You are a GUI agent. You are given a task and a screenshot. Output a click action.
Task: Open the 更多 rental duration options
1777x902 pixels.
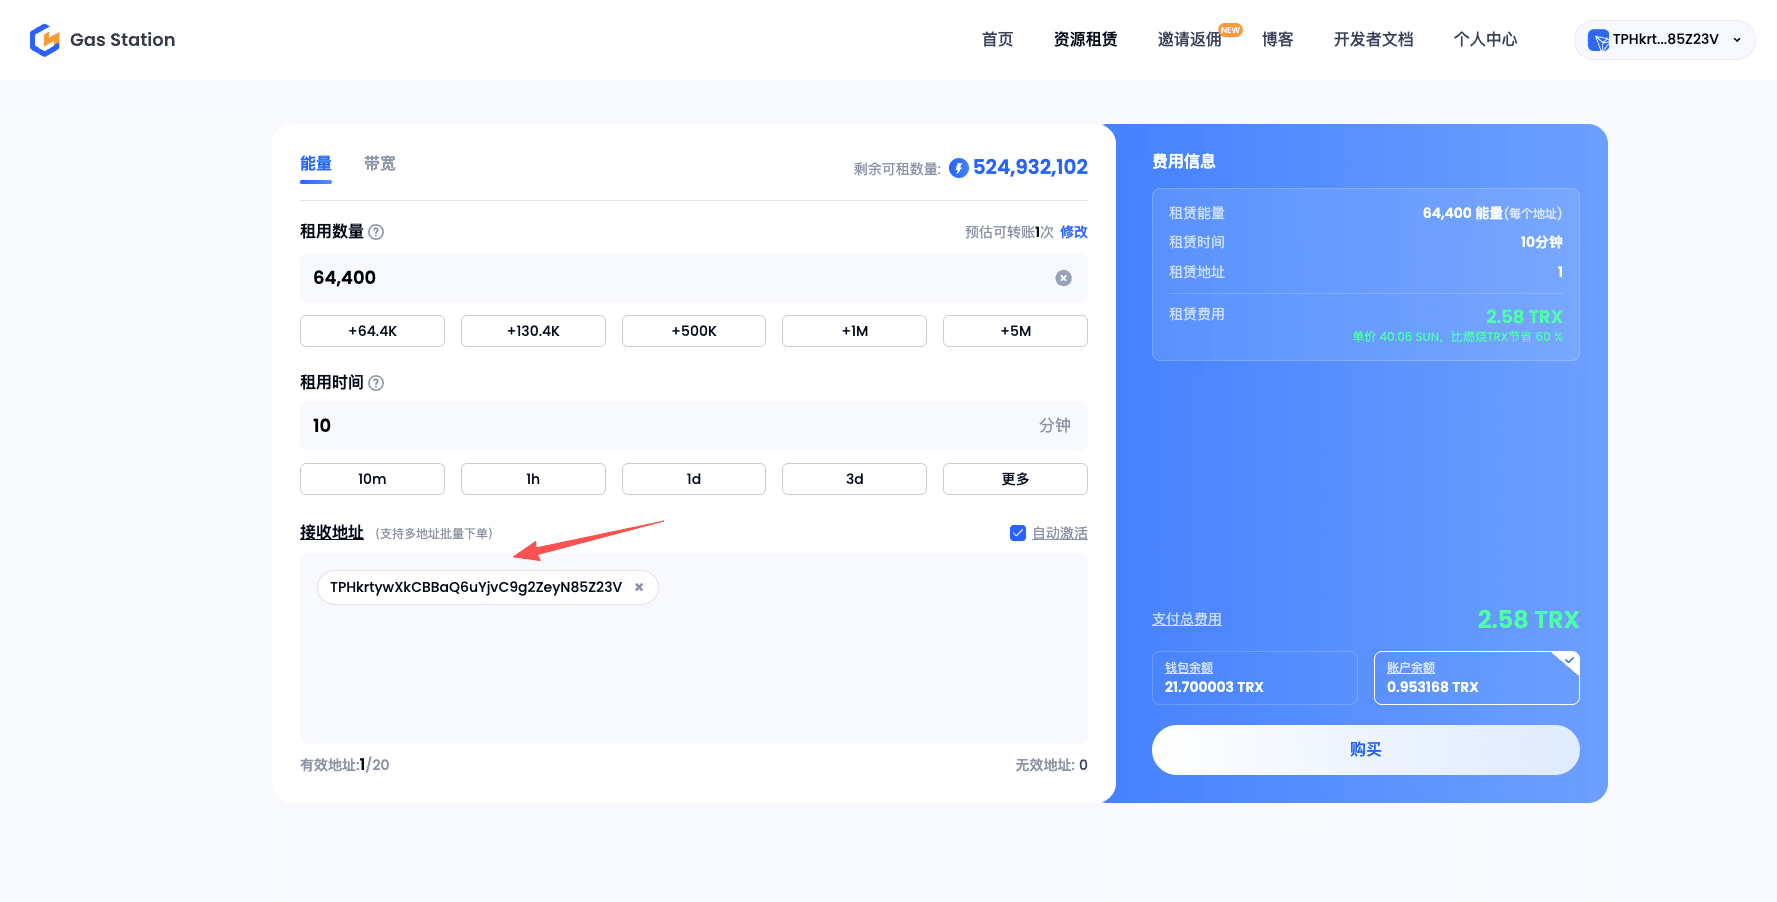tap(1014, 479)
